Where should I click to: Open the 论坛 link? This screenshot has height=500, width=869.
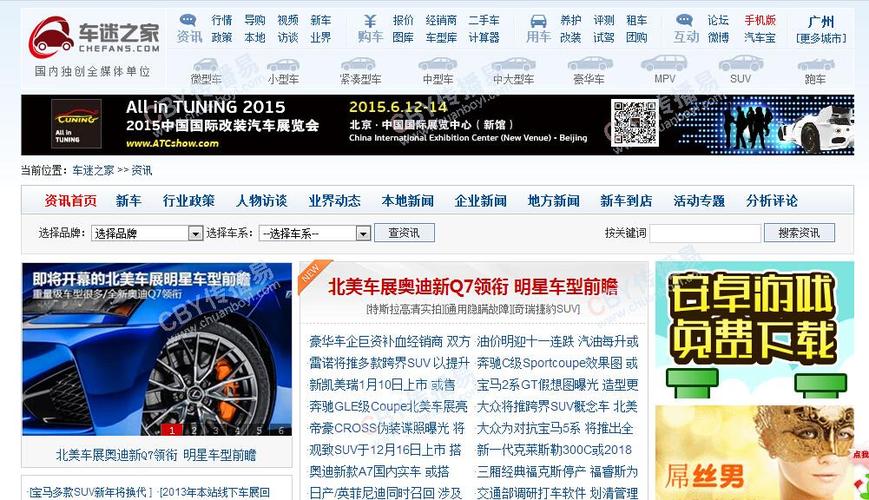(x=718, y=21)
